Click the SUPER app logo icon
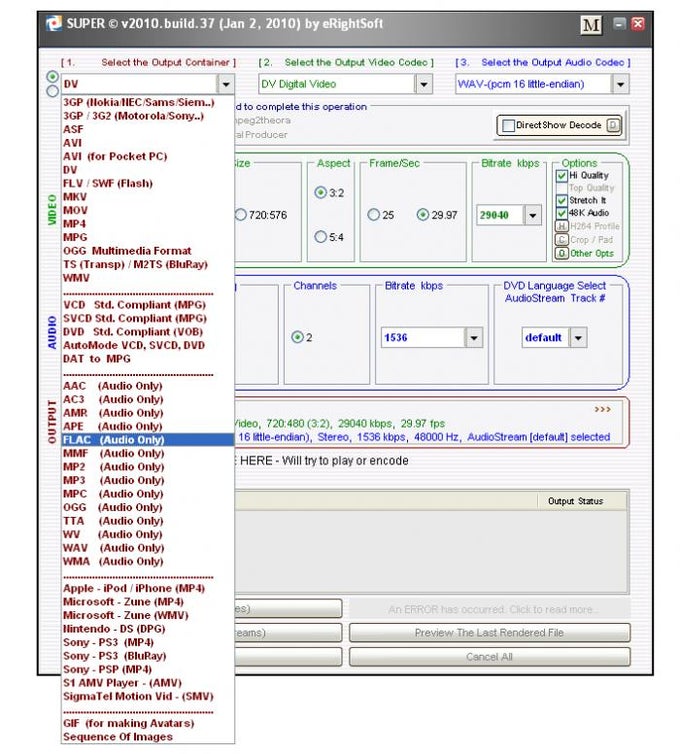This screenshot has width=680, height=754. [53, 24]
